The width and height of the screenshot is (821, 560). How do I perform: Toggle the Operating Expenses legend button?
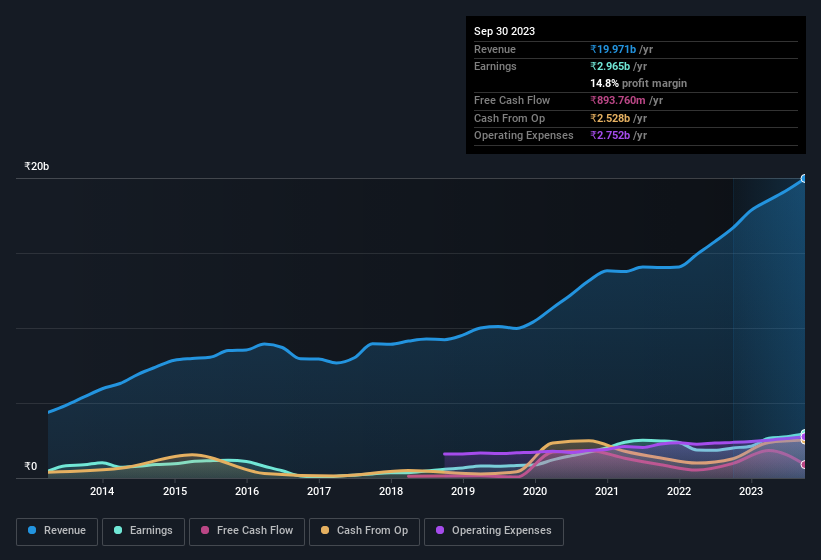pyautogui.click(x=493, y=531)
